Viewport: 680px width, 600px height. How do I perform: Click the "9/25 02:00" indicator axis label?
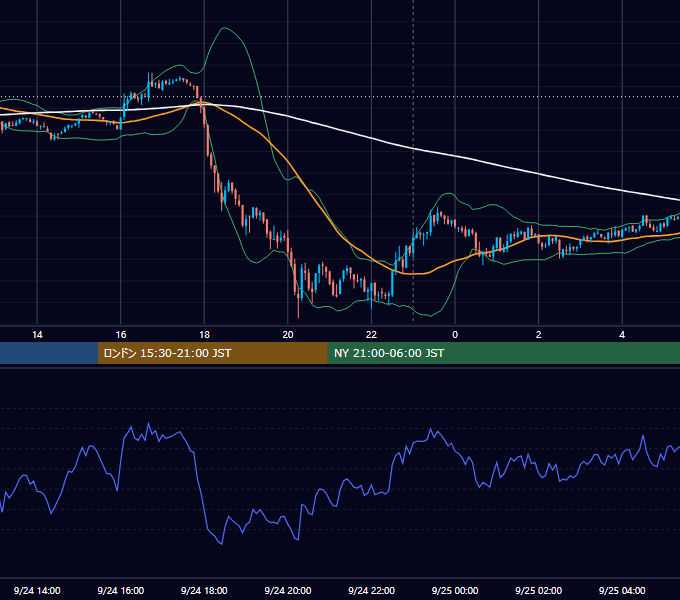(x=538, y=590)
